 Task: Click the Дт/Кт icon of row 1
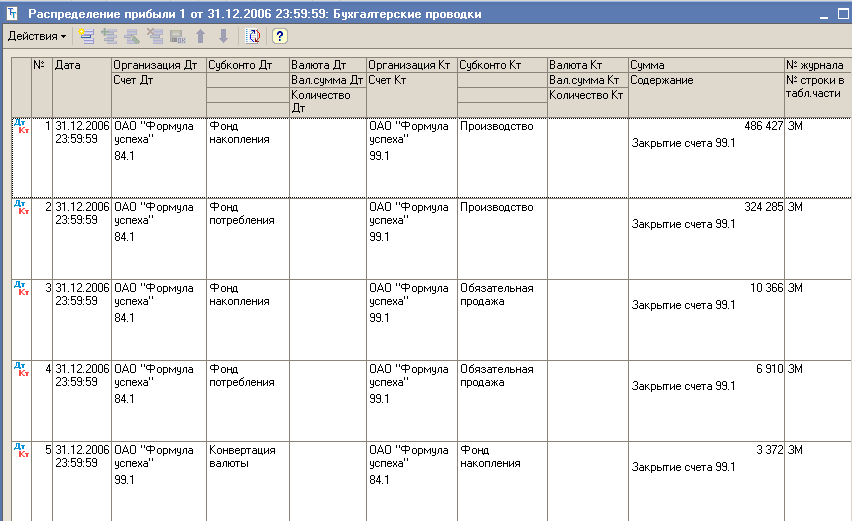pos(21,125)
